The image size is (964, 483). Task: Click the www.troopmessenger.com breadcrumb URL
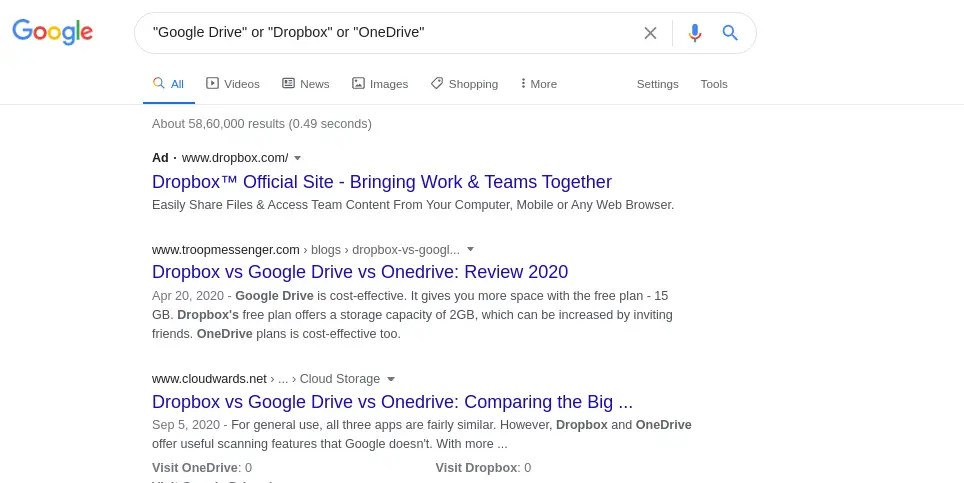point(306,249)
